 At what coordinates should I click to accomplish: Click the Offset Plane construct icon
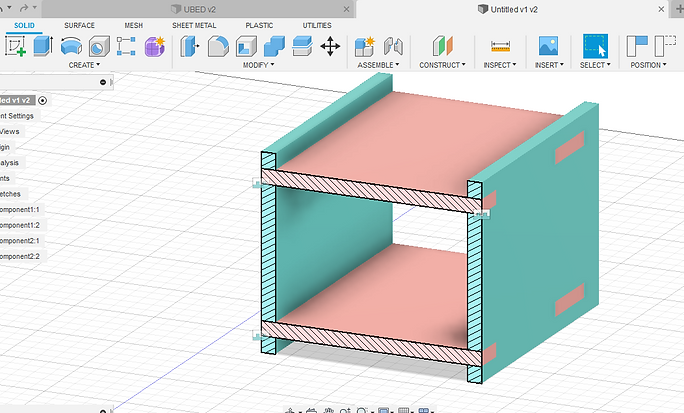tap(443, 46)
